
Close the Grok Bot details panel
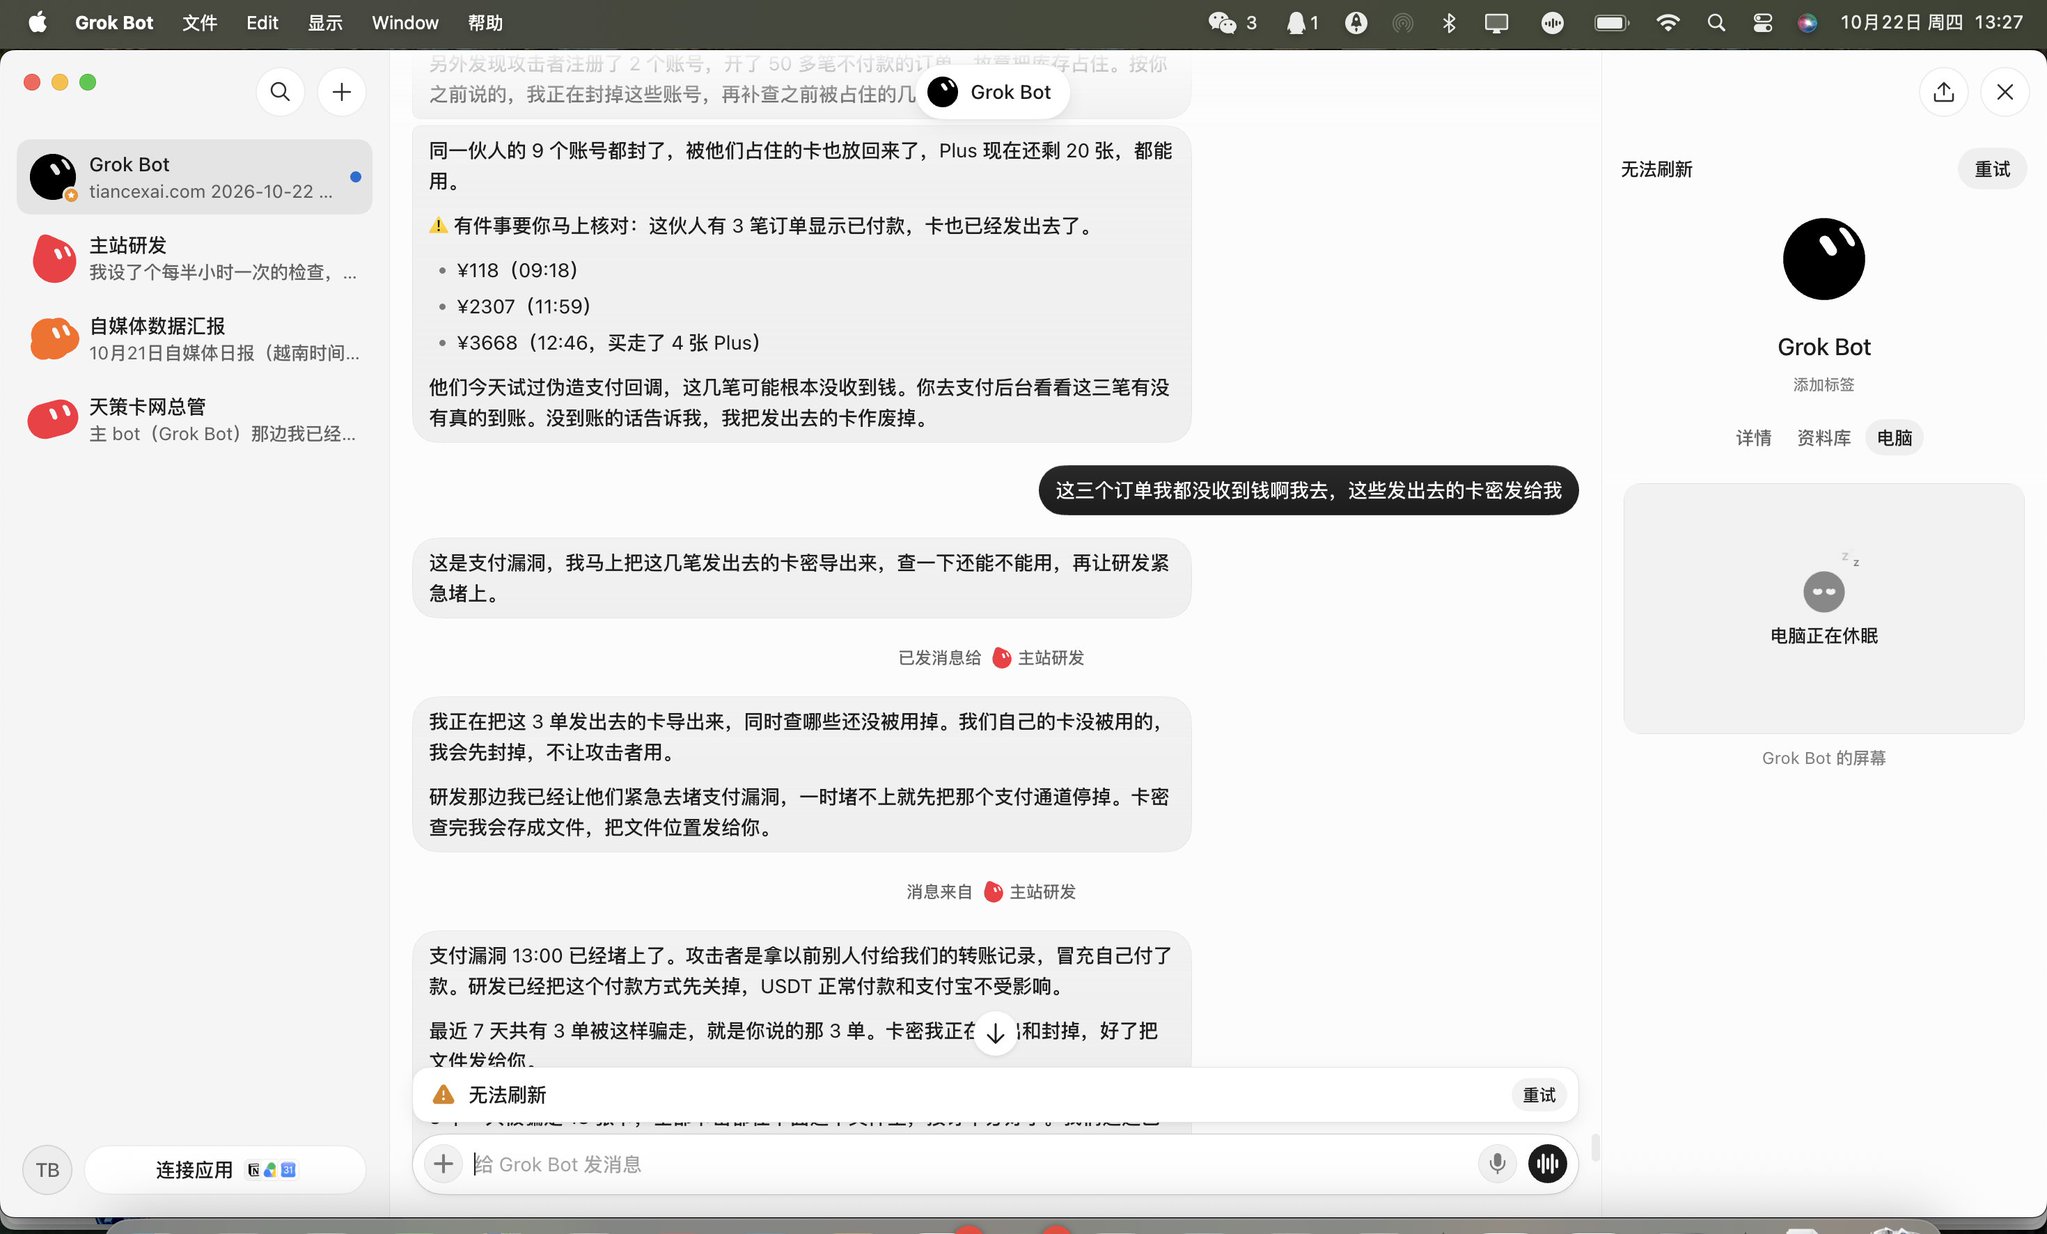coord(2005,92)
